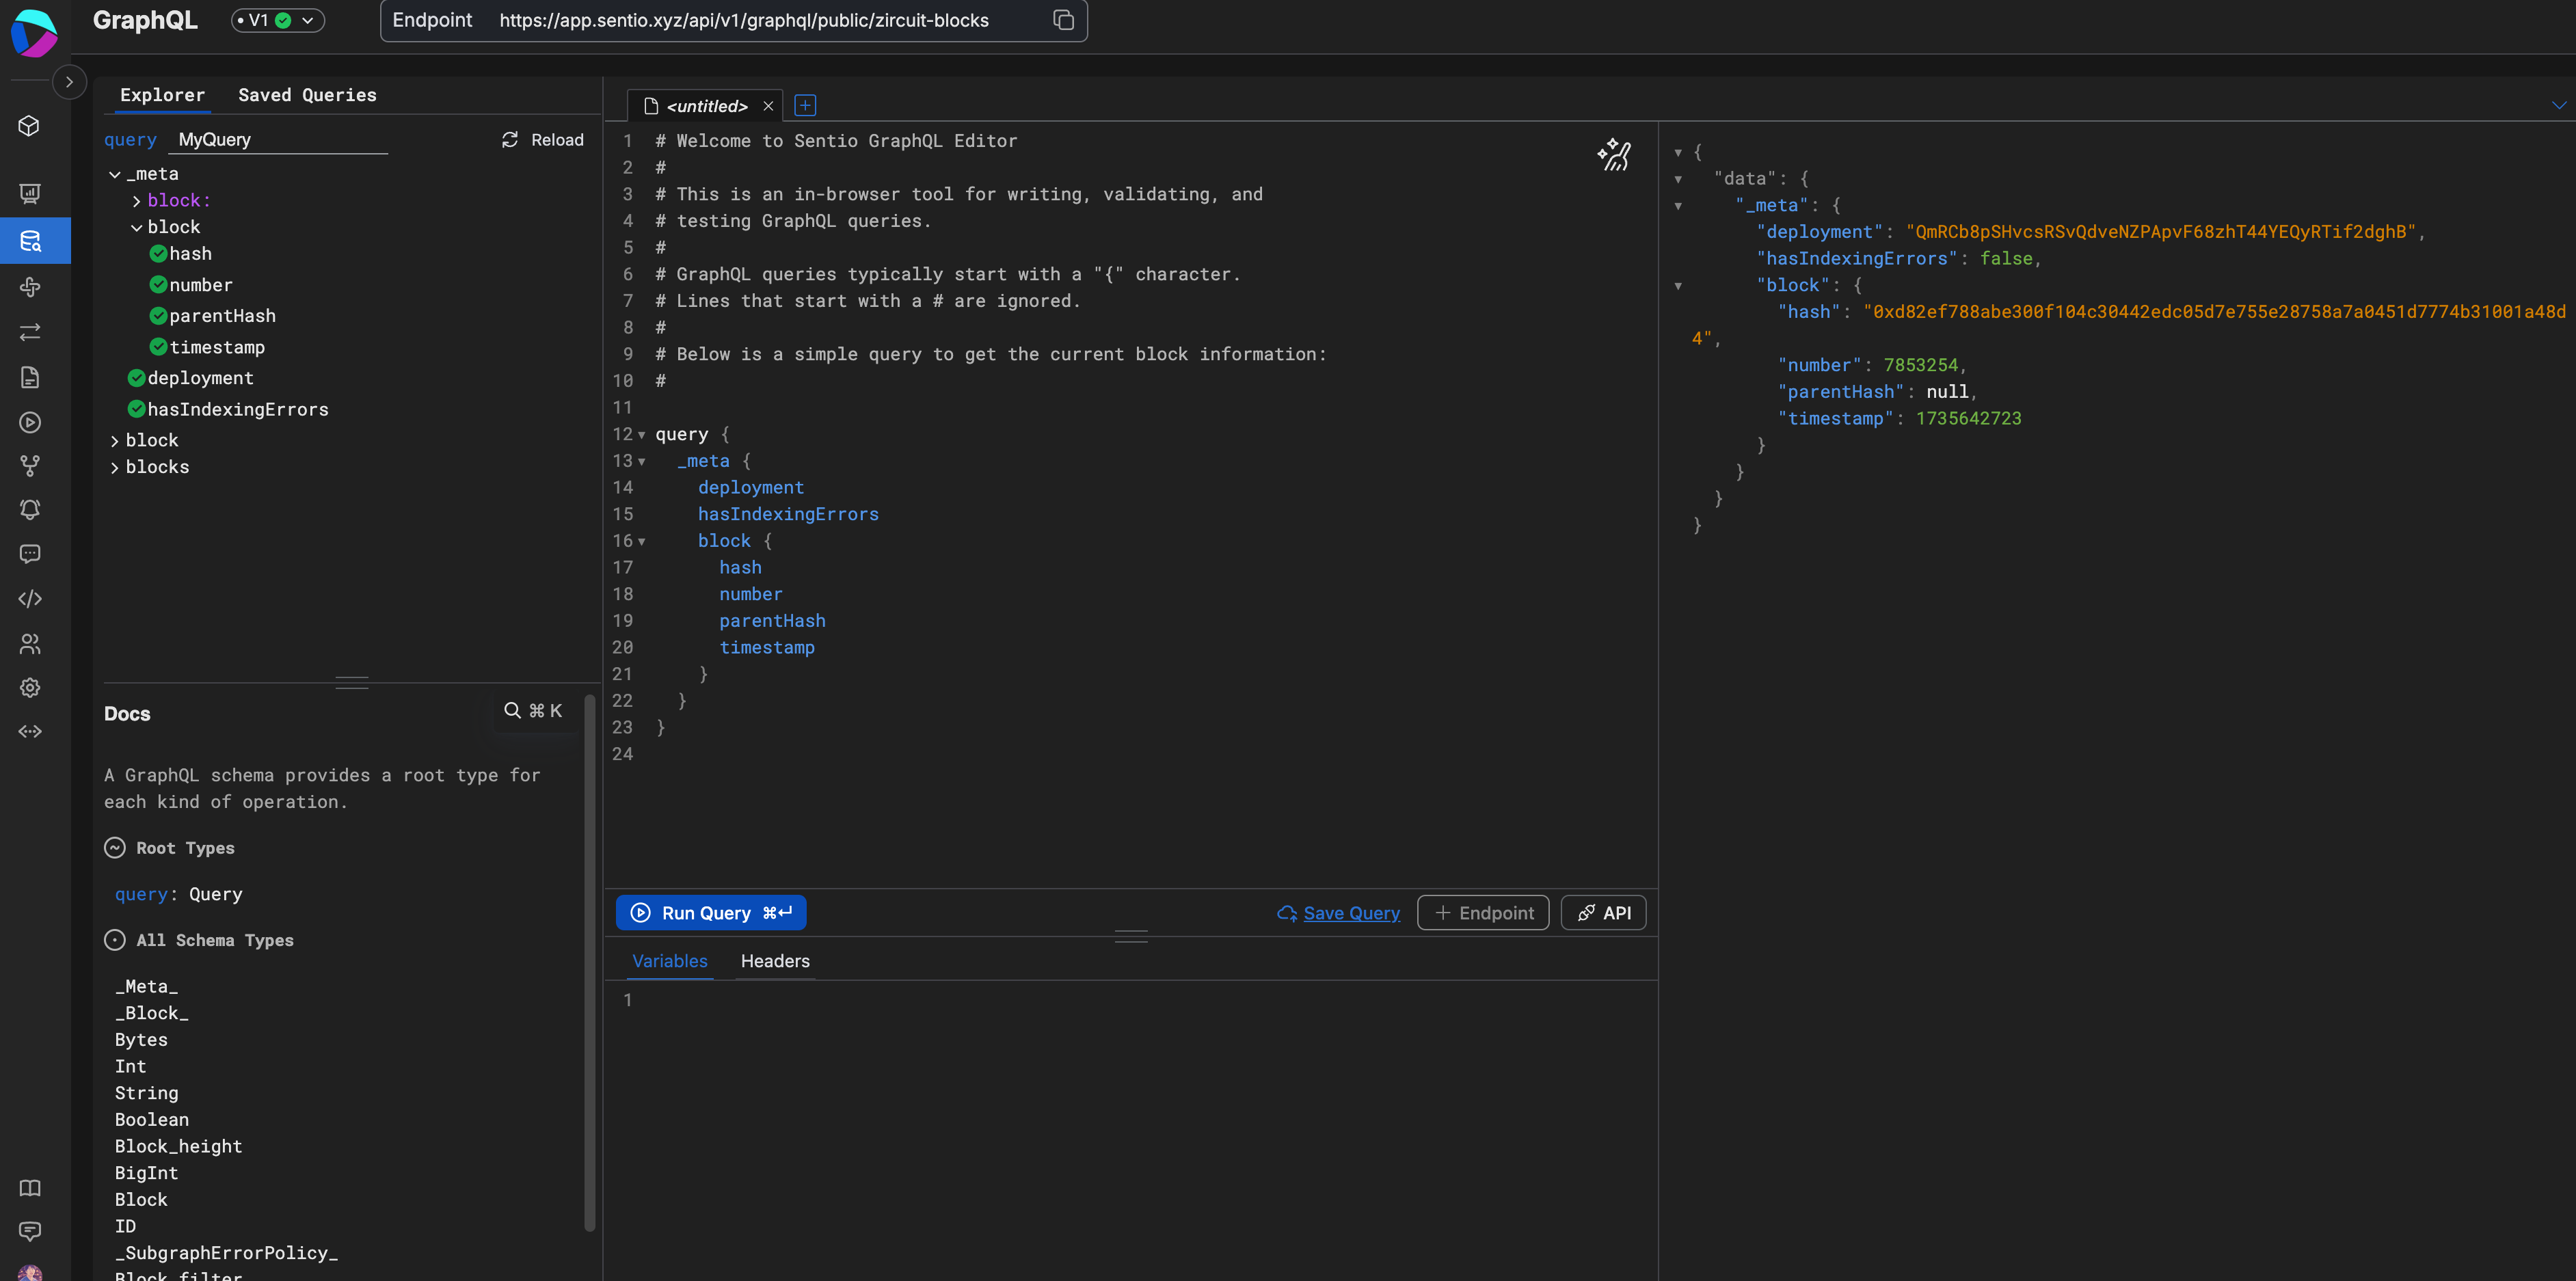The image size is (2576, 1281).
Task: Click the code brackets icon in the sidebar
Action: click(x=30, y=599)
